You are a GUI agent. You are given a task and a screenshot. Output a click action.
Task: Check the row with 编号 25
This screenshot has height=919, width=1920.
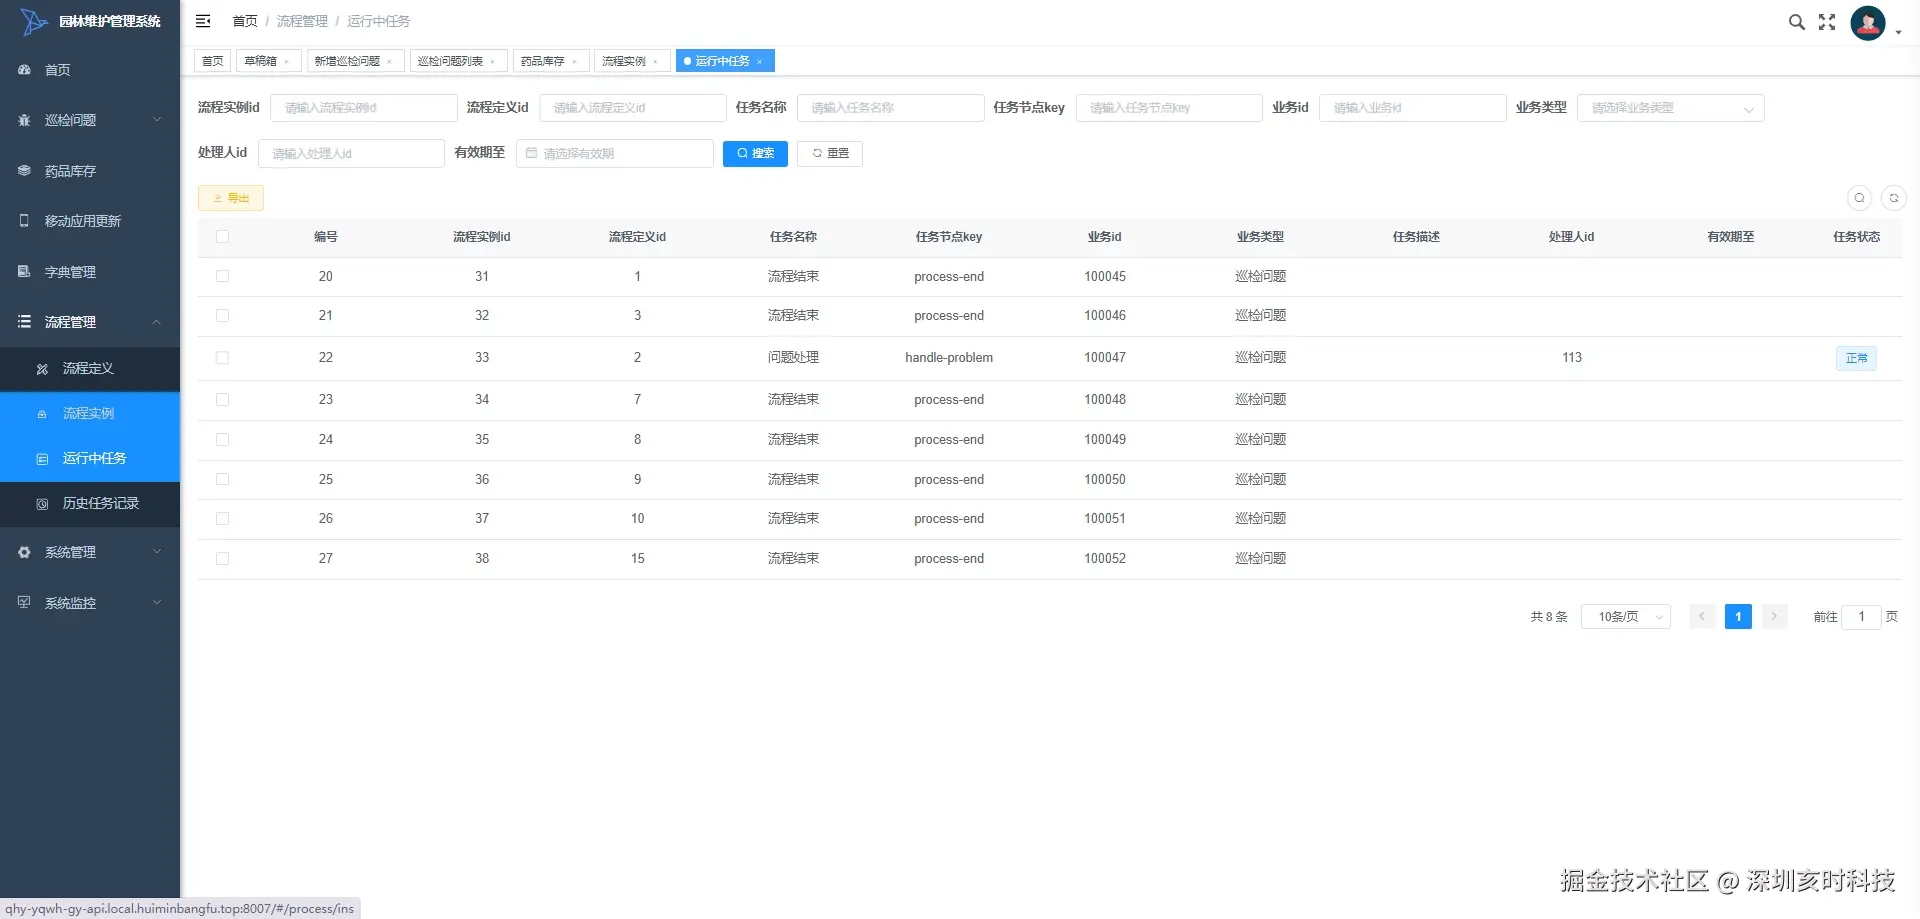(x=222, y=479)
